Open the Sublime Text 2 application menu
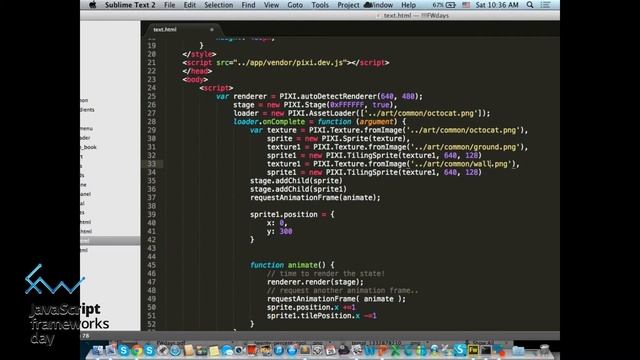Image resolution: width=640 pixels, height=360 pixels. point(130,5)
